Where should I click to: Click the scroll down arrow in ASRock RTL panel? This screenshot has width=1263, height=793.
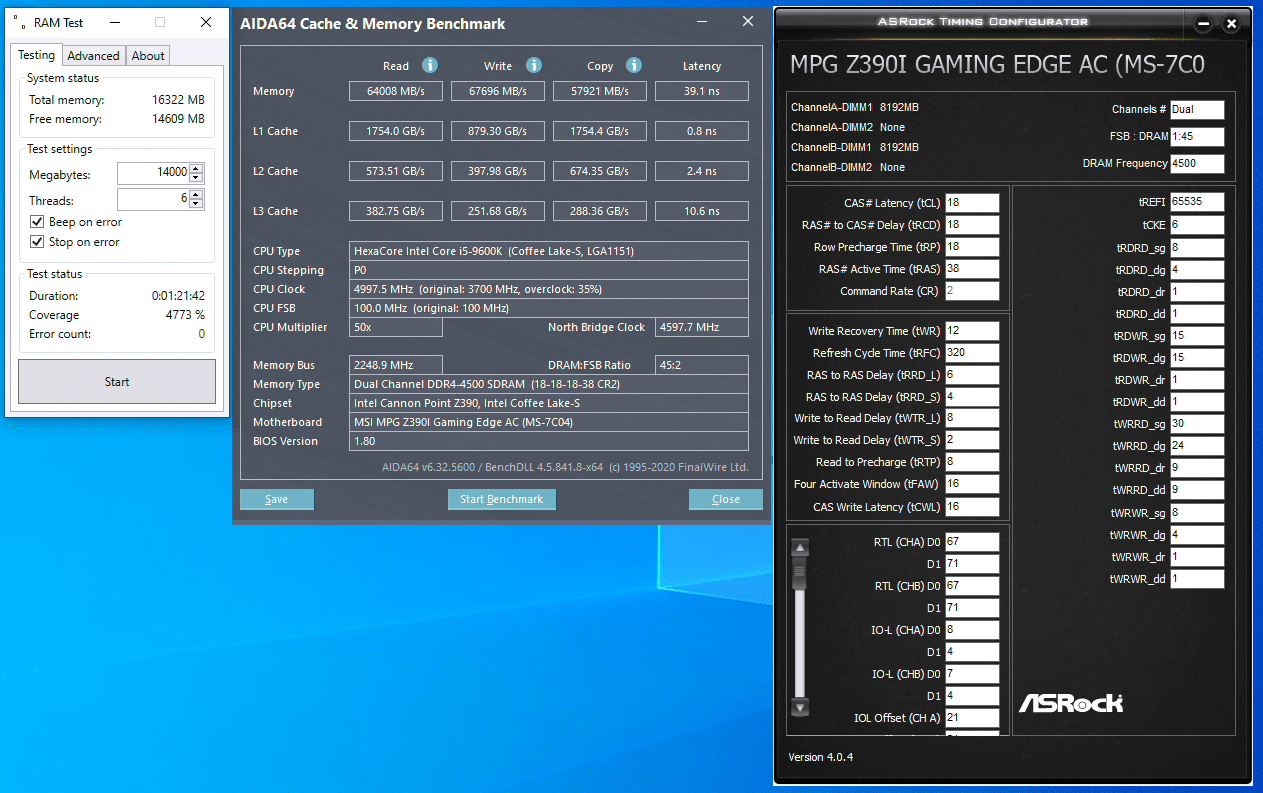pos(799,707)
